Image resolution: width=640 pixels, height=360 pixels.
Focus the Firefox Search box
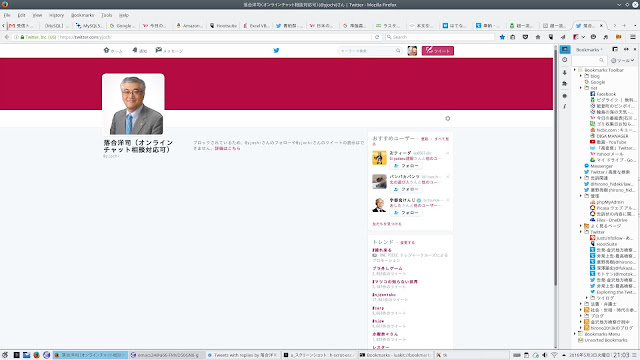(x=440, y=37)
